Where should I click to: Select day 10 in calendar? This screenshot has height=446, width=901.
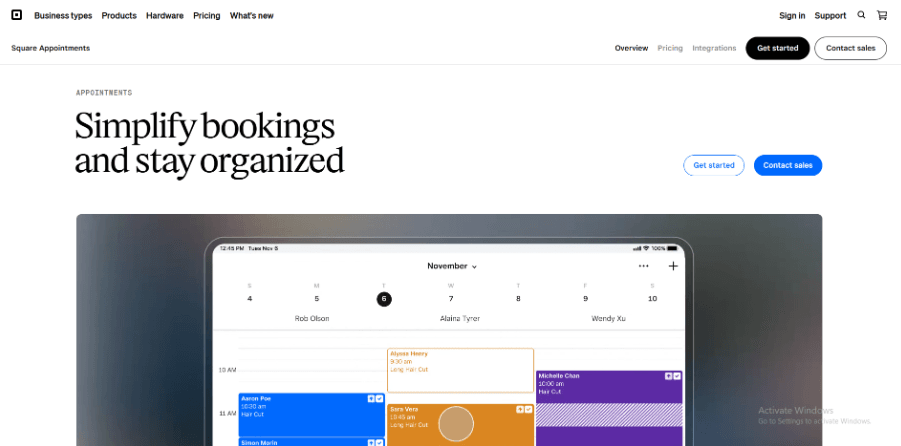click(652, 299)
